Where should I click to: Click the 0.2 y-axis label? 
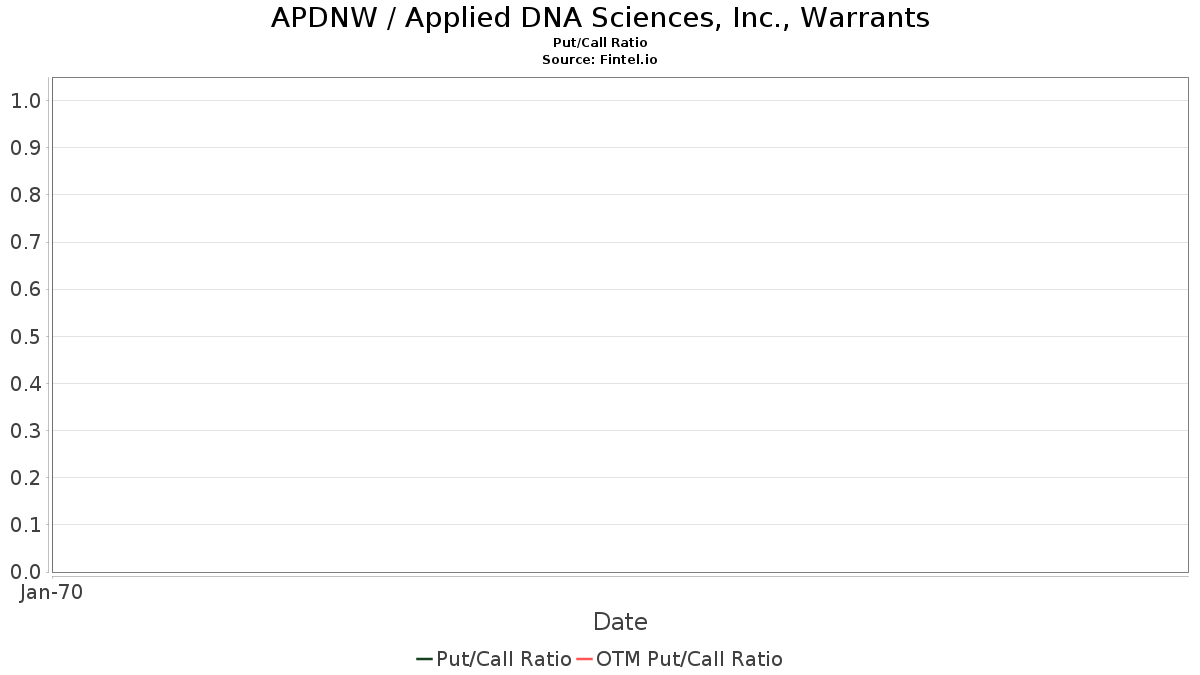point(25,478)
